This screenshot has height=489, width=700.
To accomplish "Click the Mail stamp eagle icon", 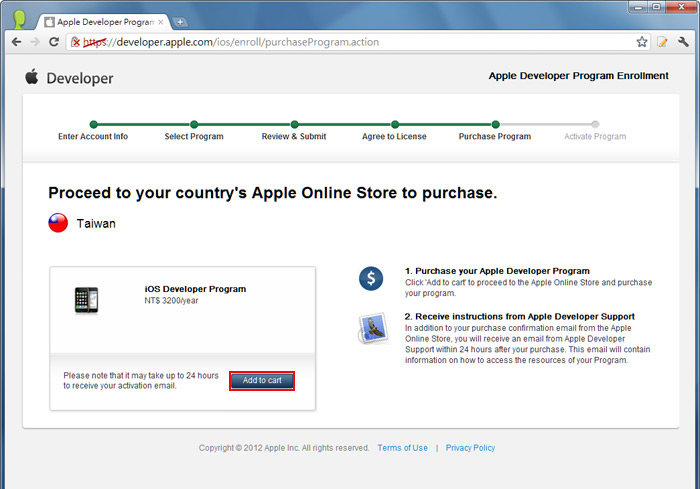I will [373, 328].
